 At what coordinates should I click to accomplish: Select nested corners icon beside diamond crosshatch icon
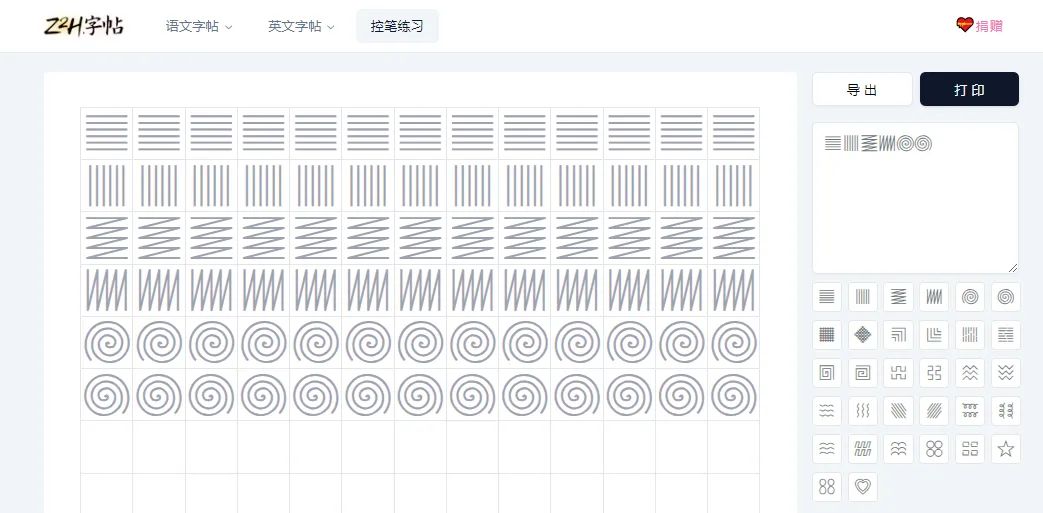(x=898, y=335)
